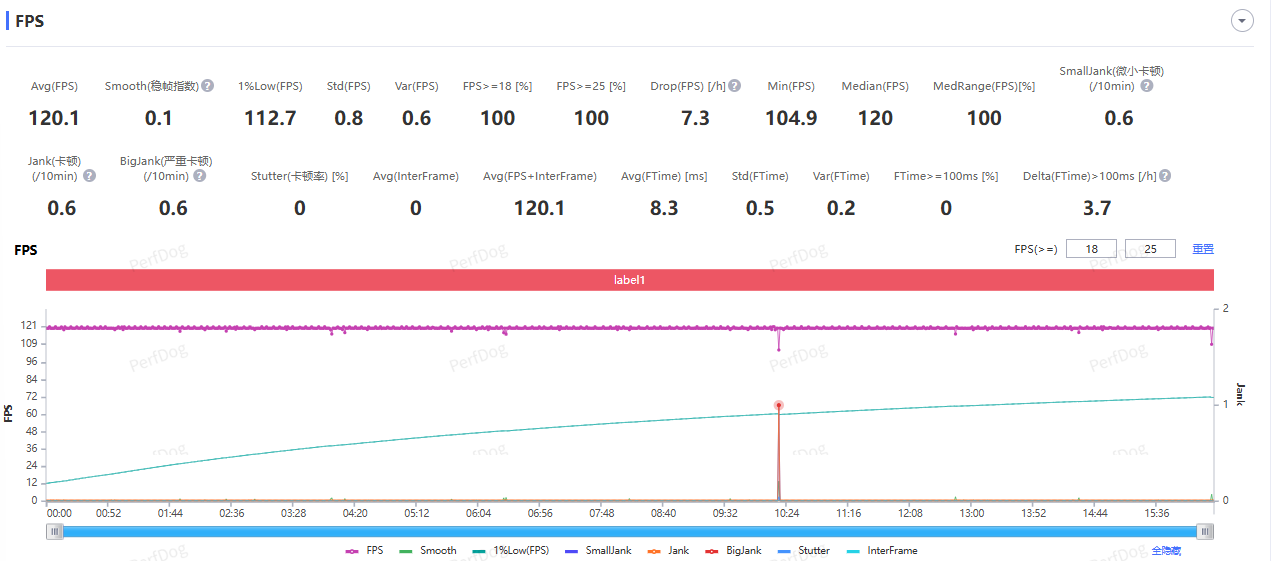This screenshot has height=561, width=1271.
Task: Toggle InterFrame legend entry
Action: 882,551
